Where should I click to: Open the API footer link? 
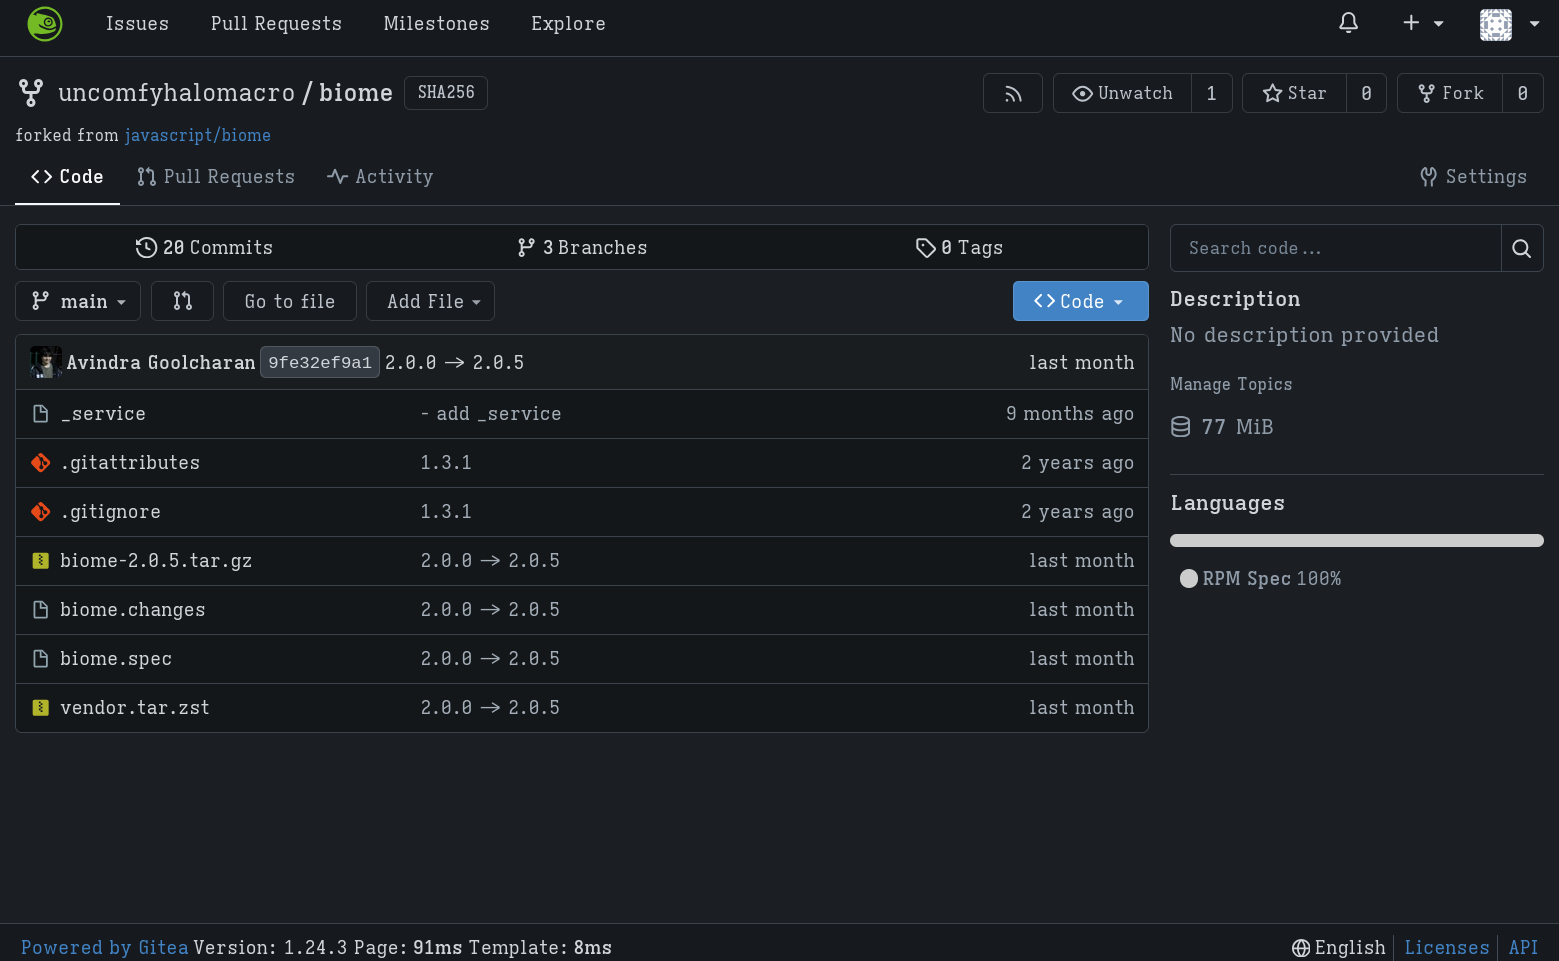[1523, 948]
